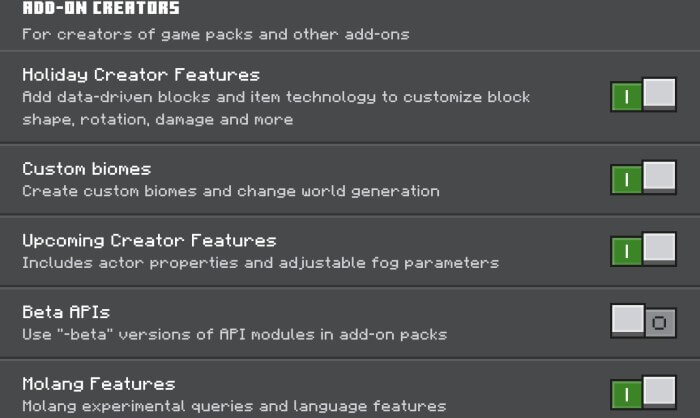Viewport: 700px width, 418px height.
Task: Click the Upcoming Creator Features label
Action: (149, 240)
